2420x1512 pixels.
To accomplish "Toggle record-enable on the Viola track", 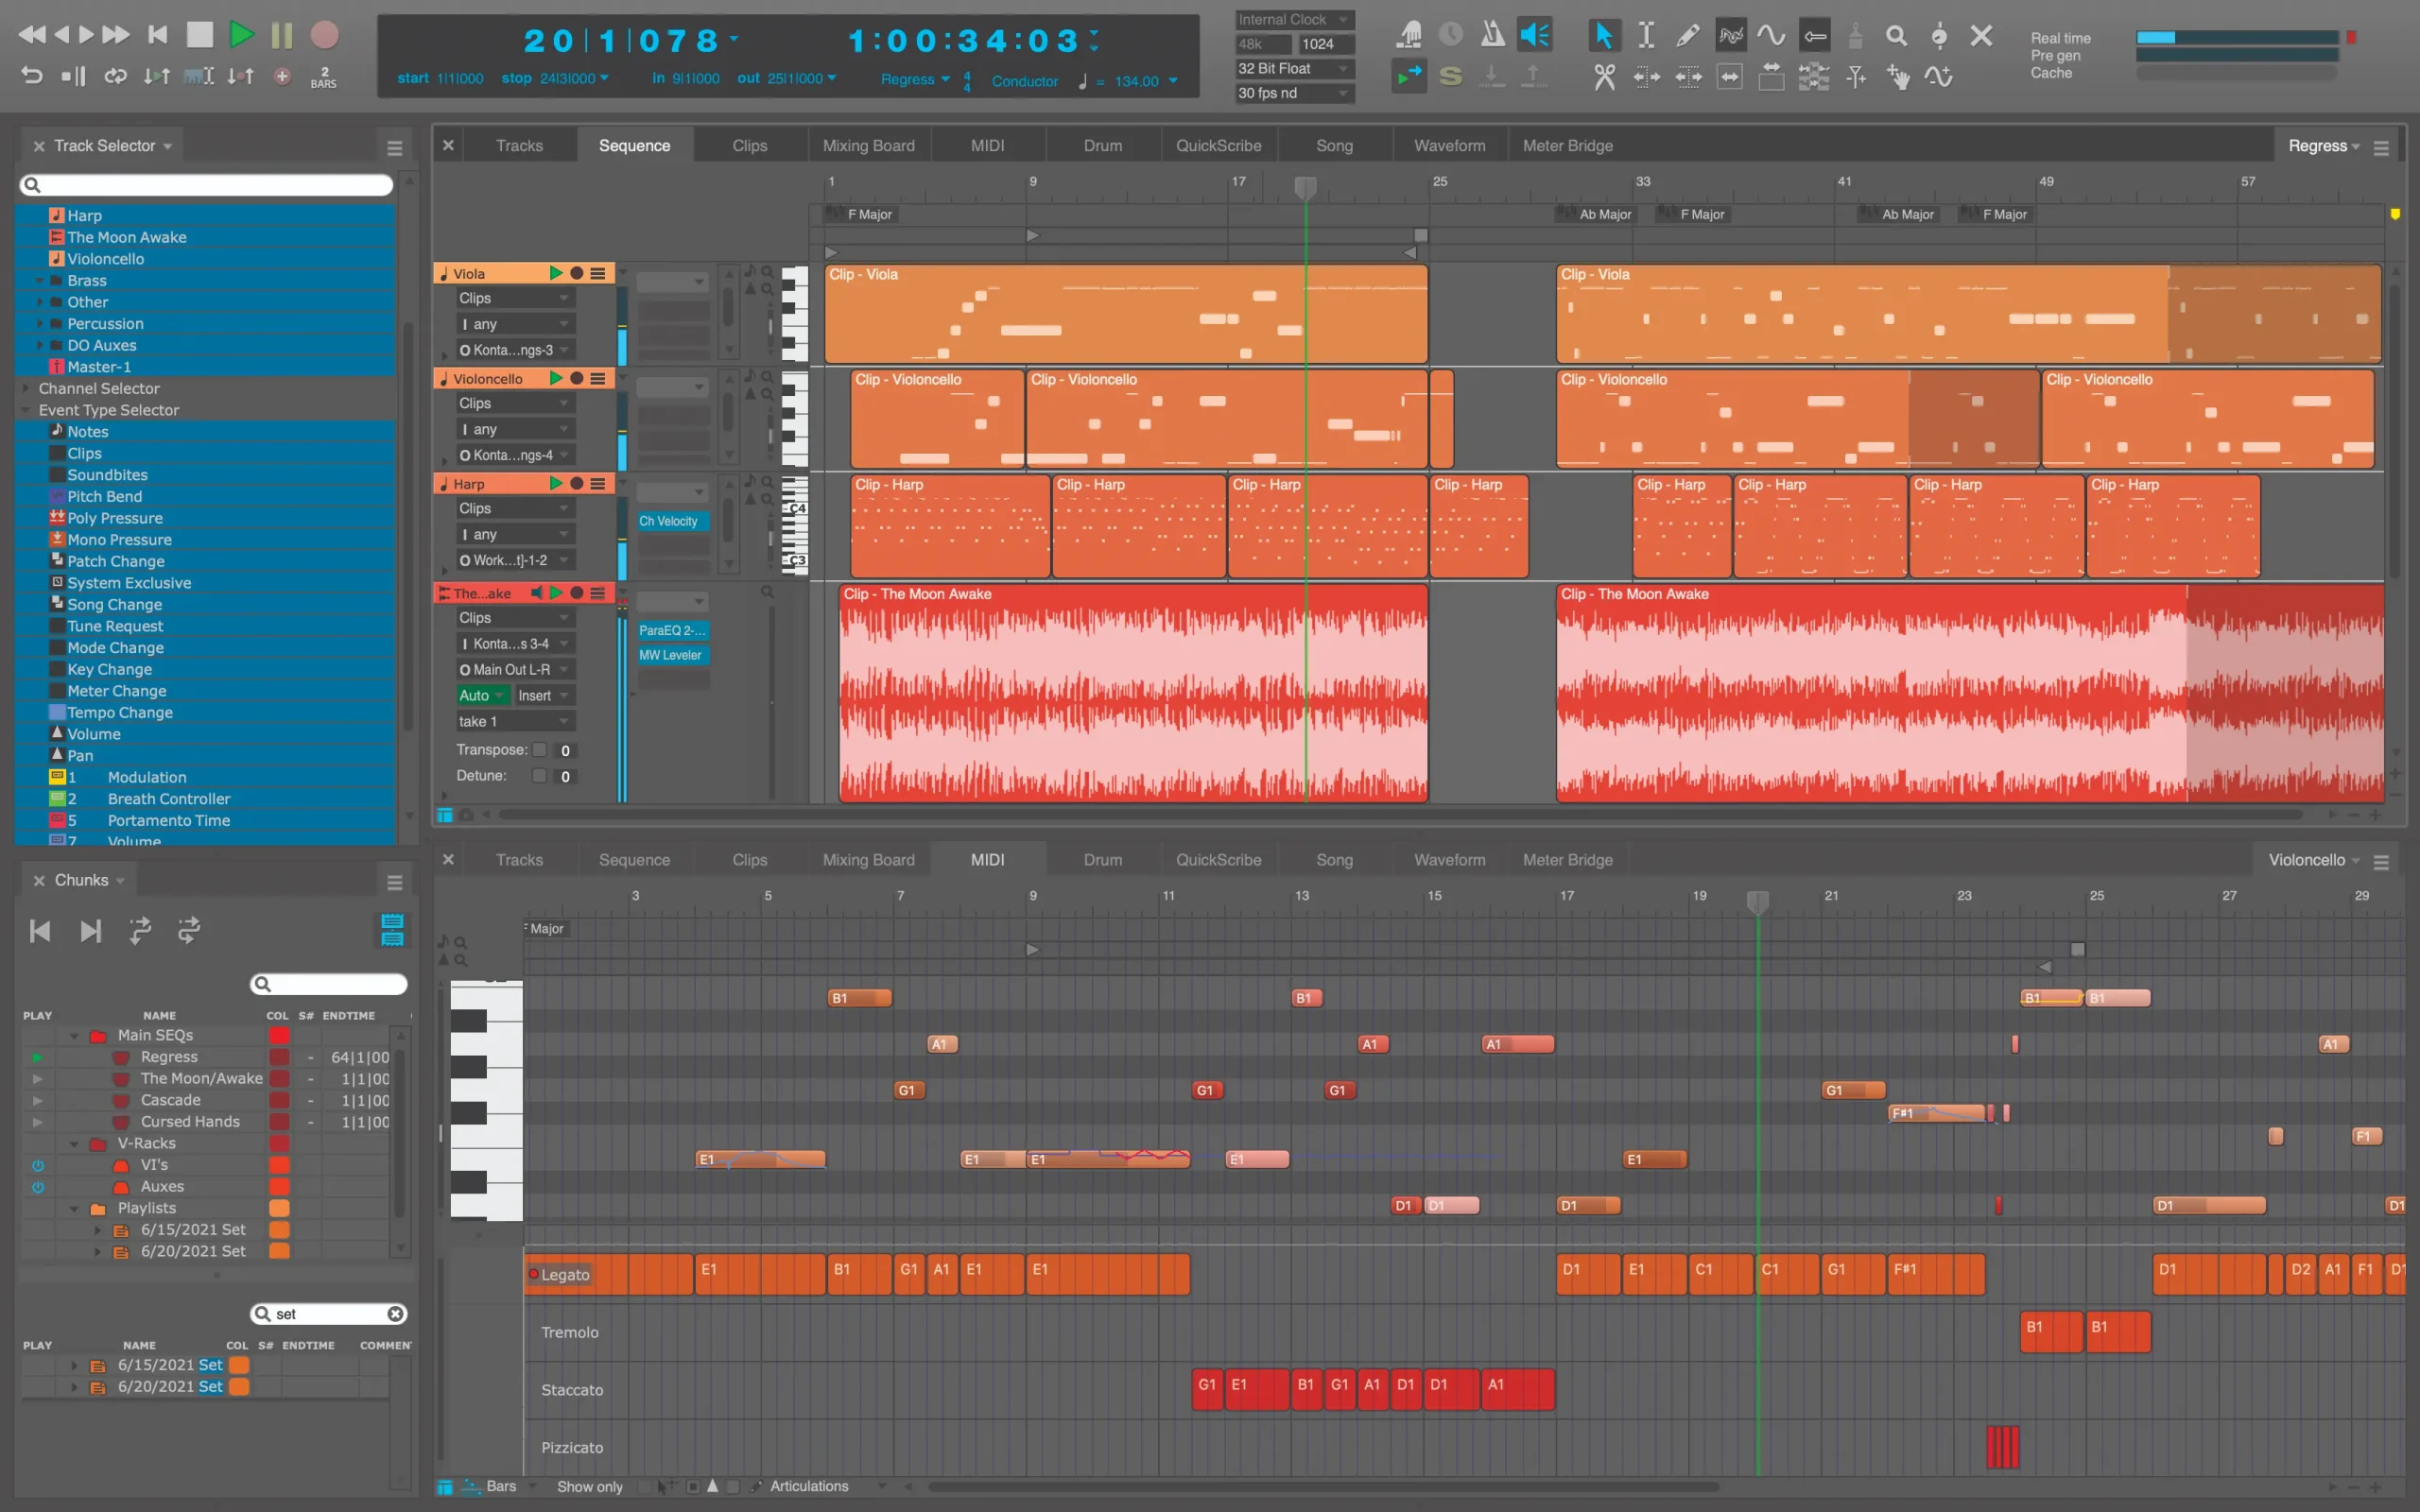I will [x=577, y=273].
